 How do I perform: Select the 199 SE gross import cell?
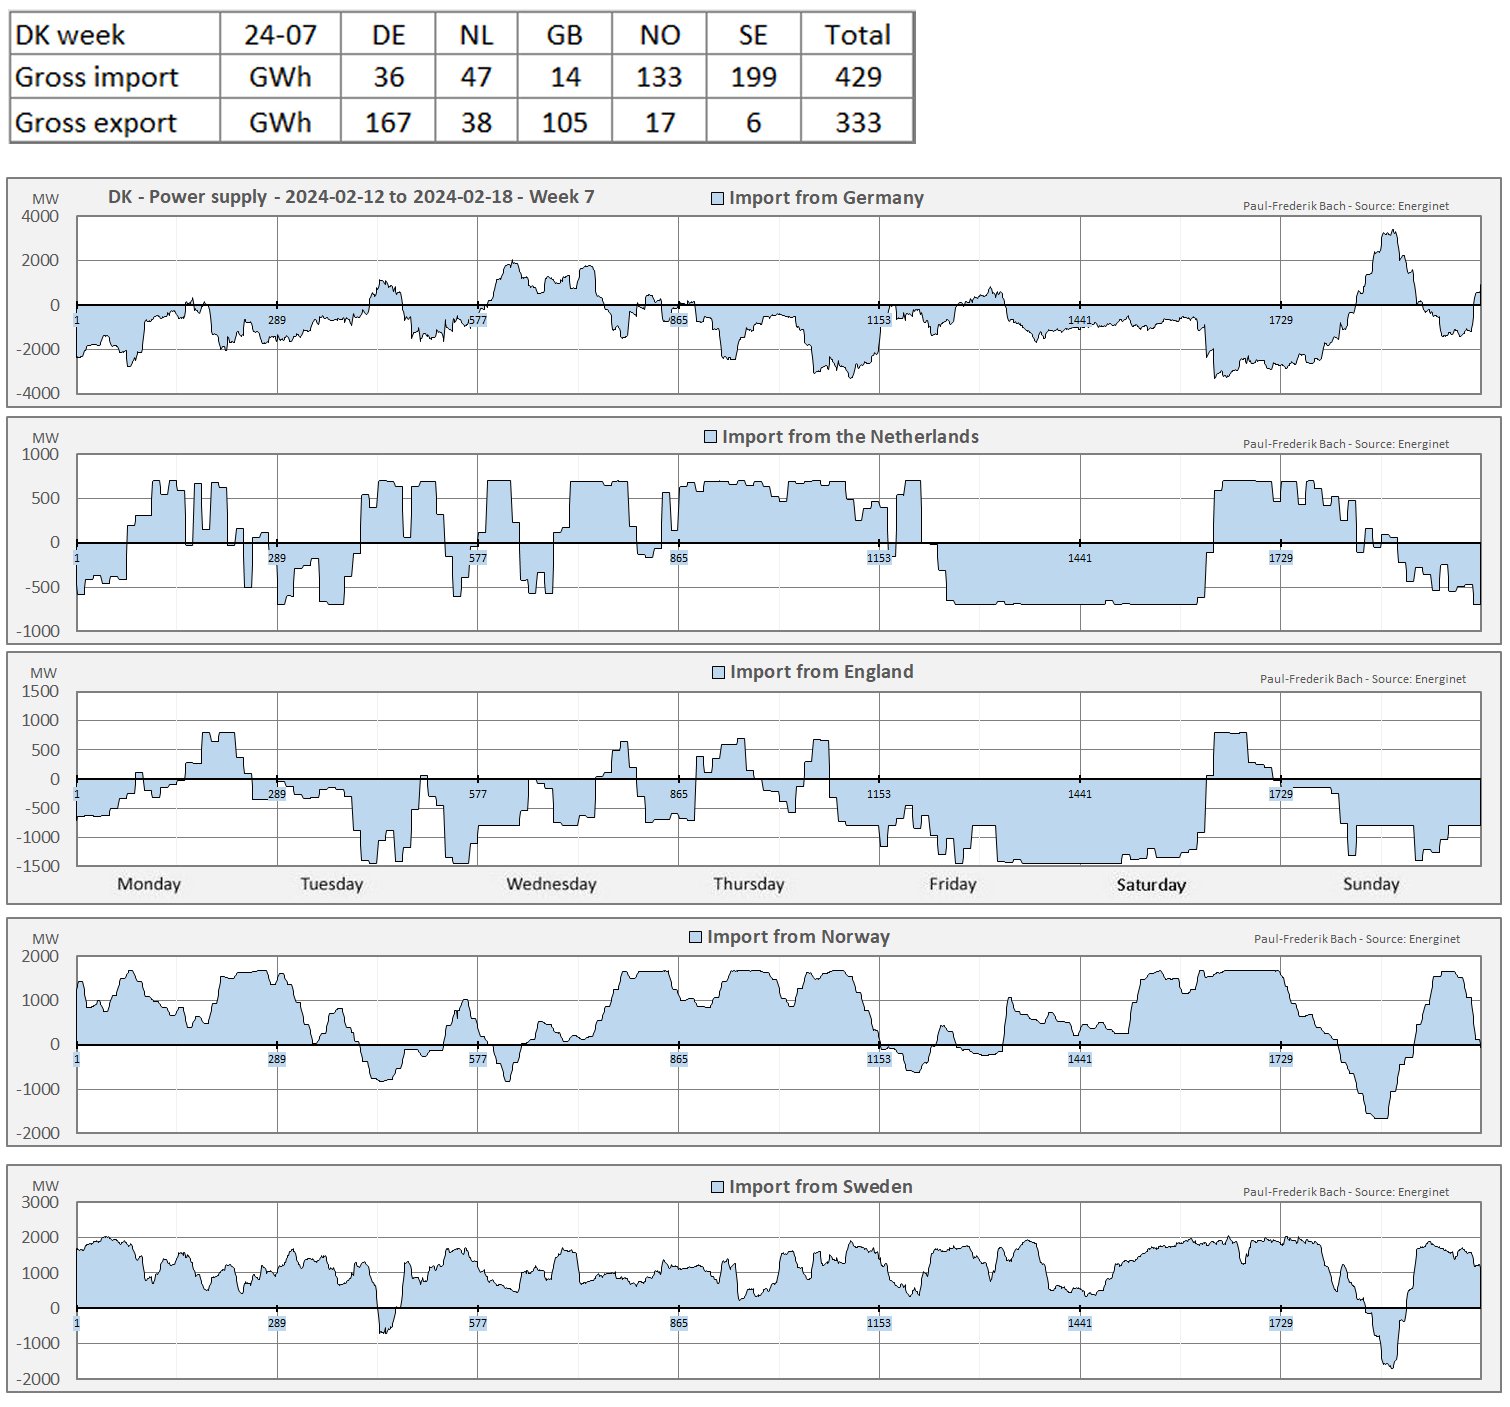tap(753, 78)
